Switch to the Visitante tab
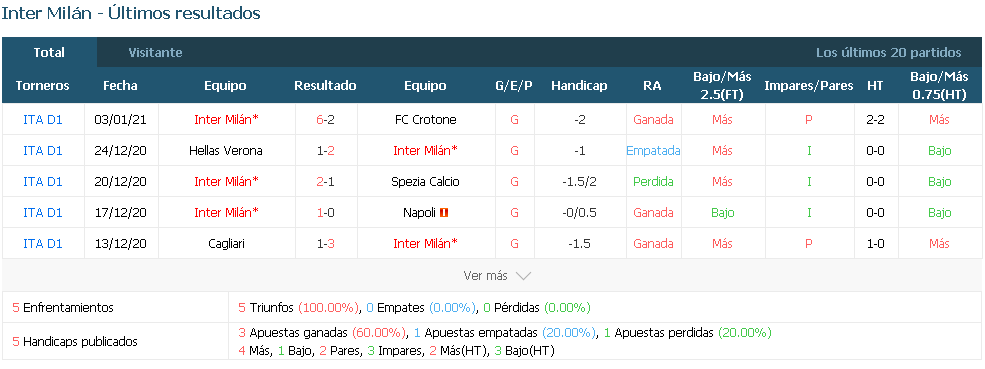 pyautogui.click(x=155, y=53)
